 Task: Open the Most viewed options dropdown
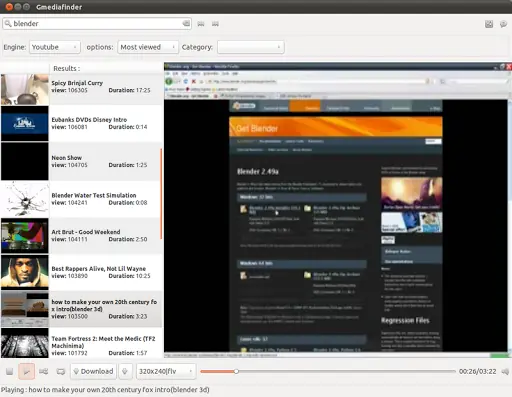pos(148,47)
